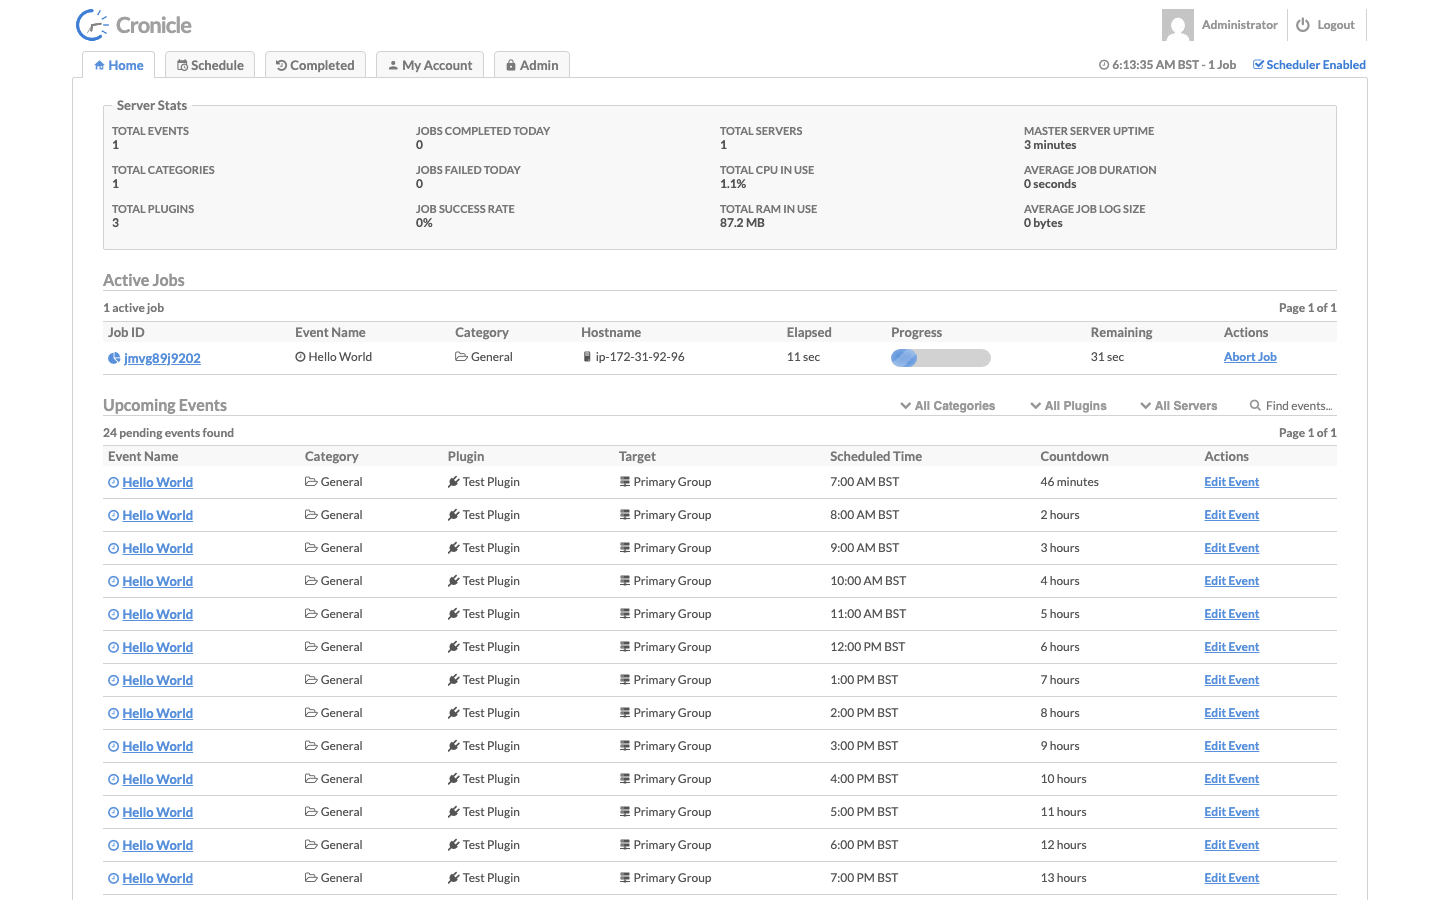Open the Admin tab

click(x=532, y=65)
